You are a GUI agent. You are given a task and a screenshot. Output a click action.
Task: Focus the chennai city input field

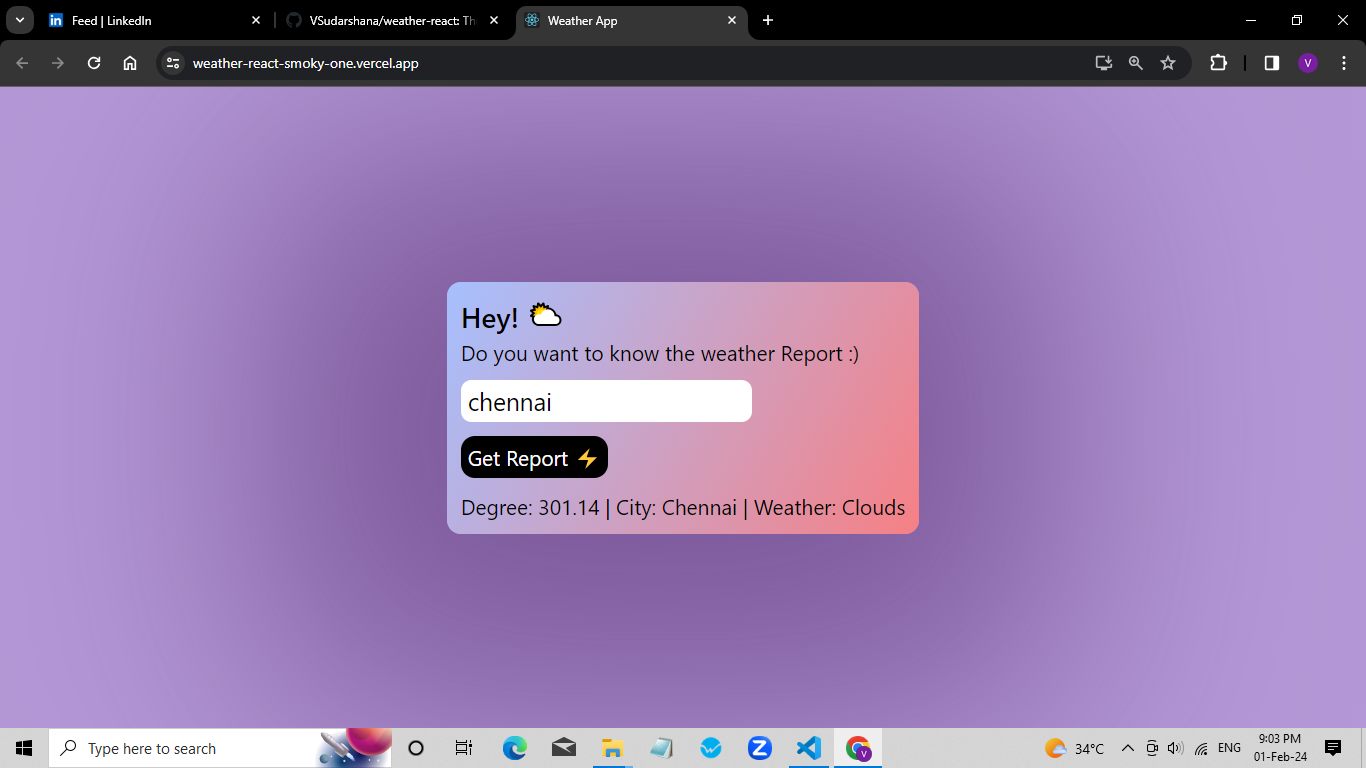(606, 401)
